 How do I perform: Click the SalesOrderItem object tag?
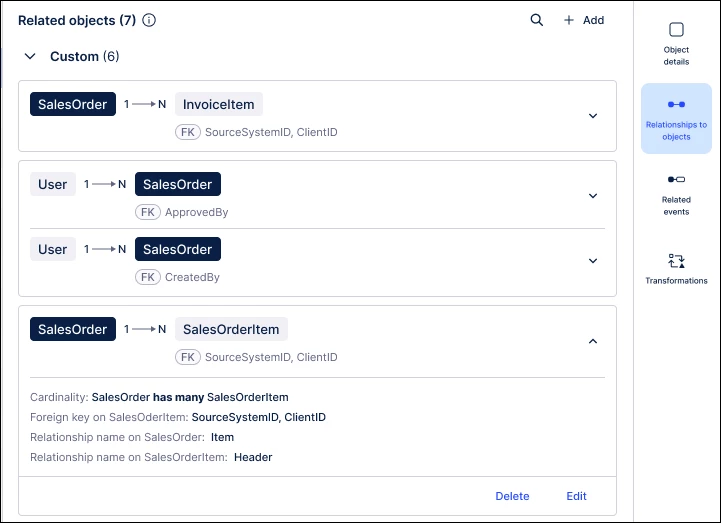click(231, 329)
